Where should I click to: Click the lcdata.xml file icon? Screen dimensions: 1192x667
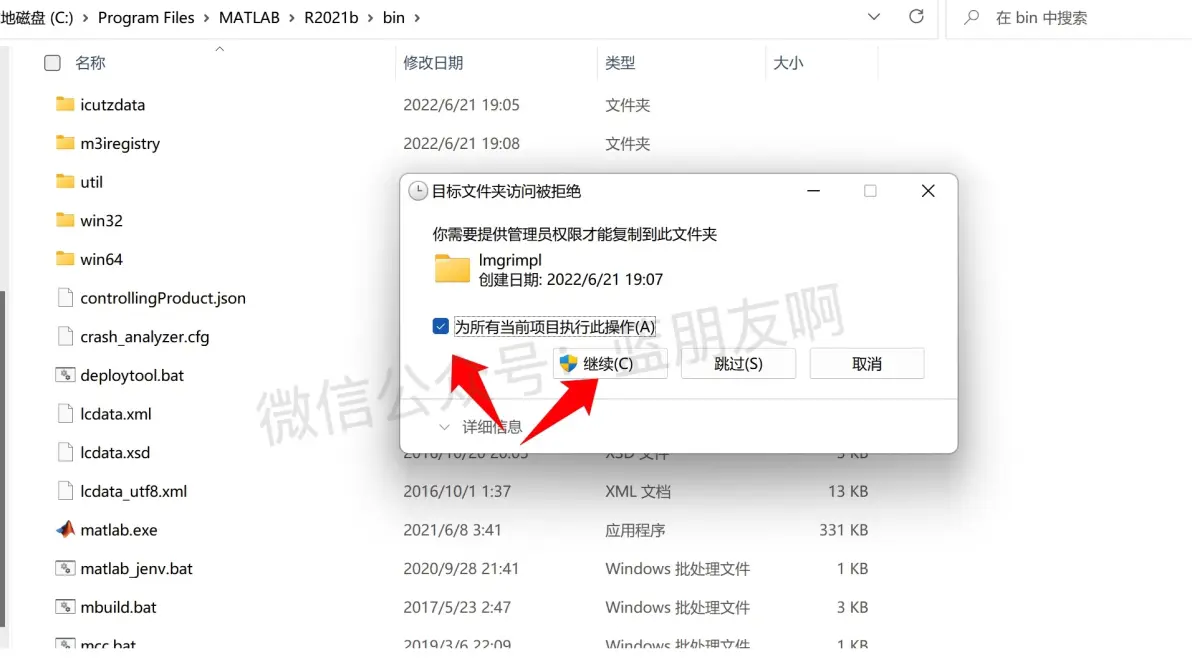tap(65, 414)
